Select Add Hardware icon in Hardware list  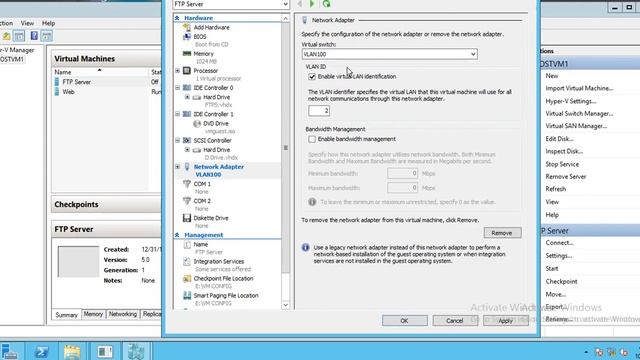coord(187,27)
